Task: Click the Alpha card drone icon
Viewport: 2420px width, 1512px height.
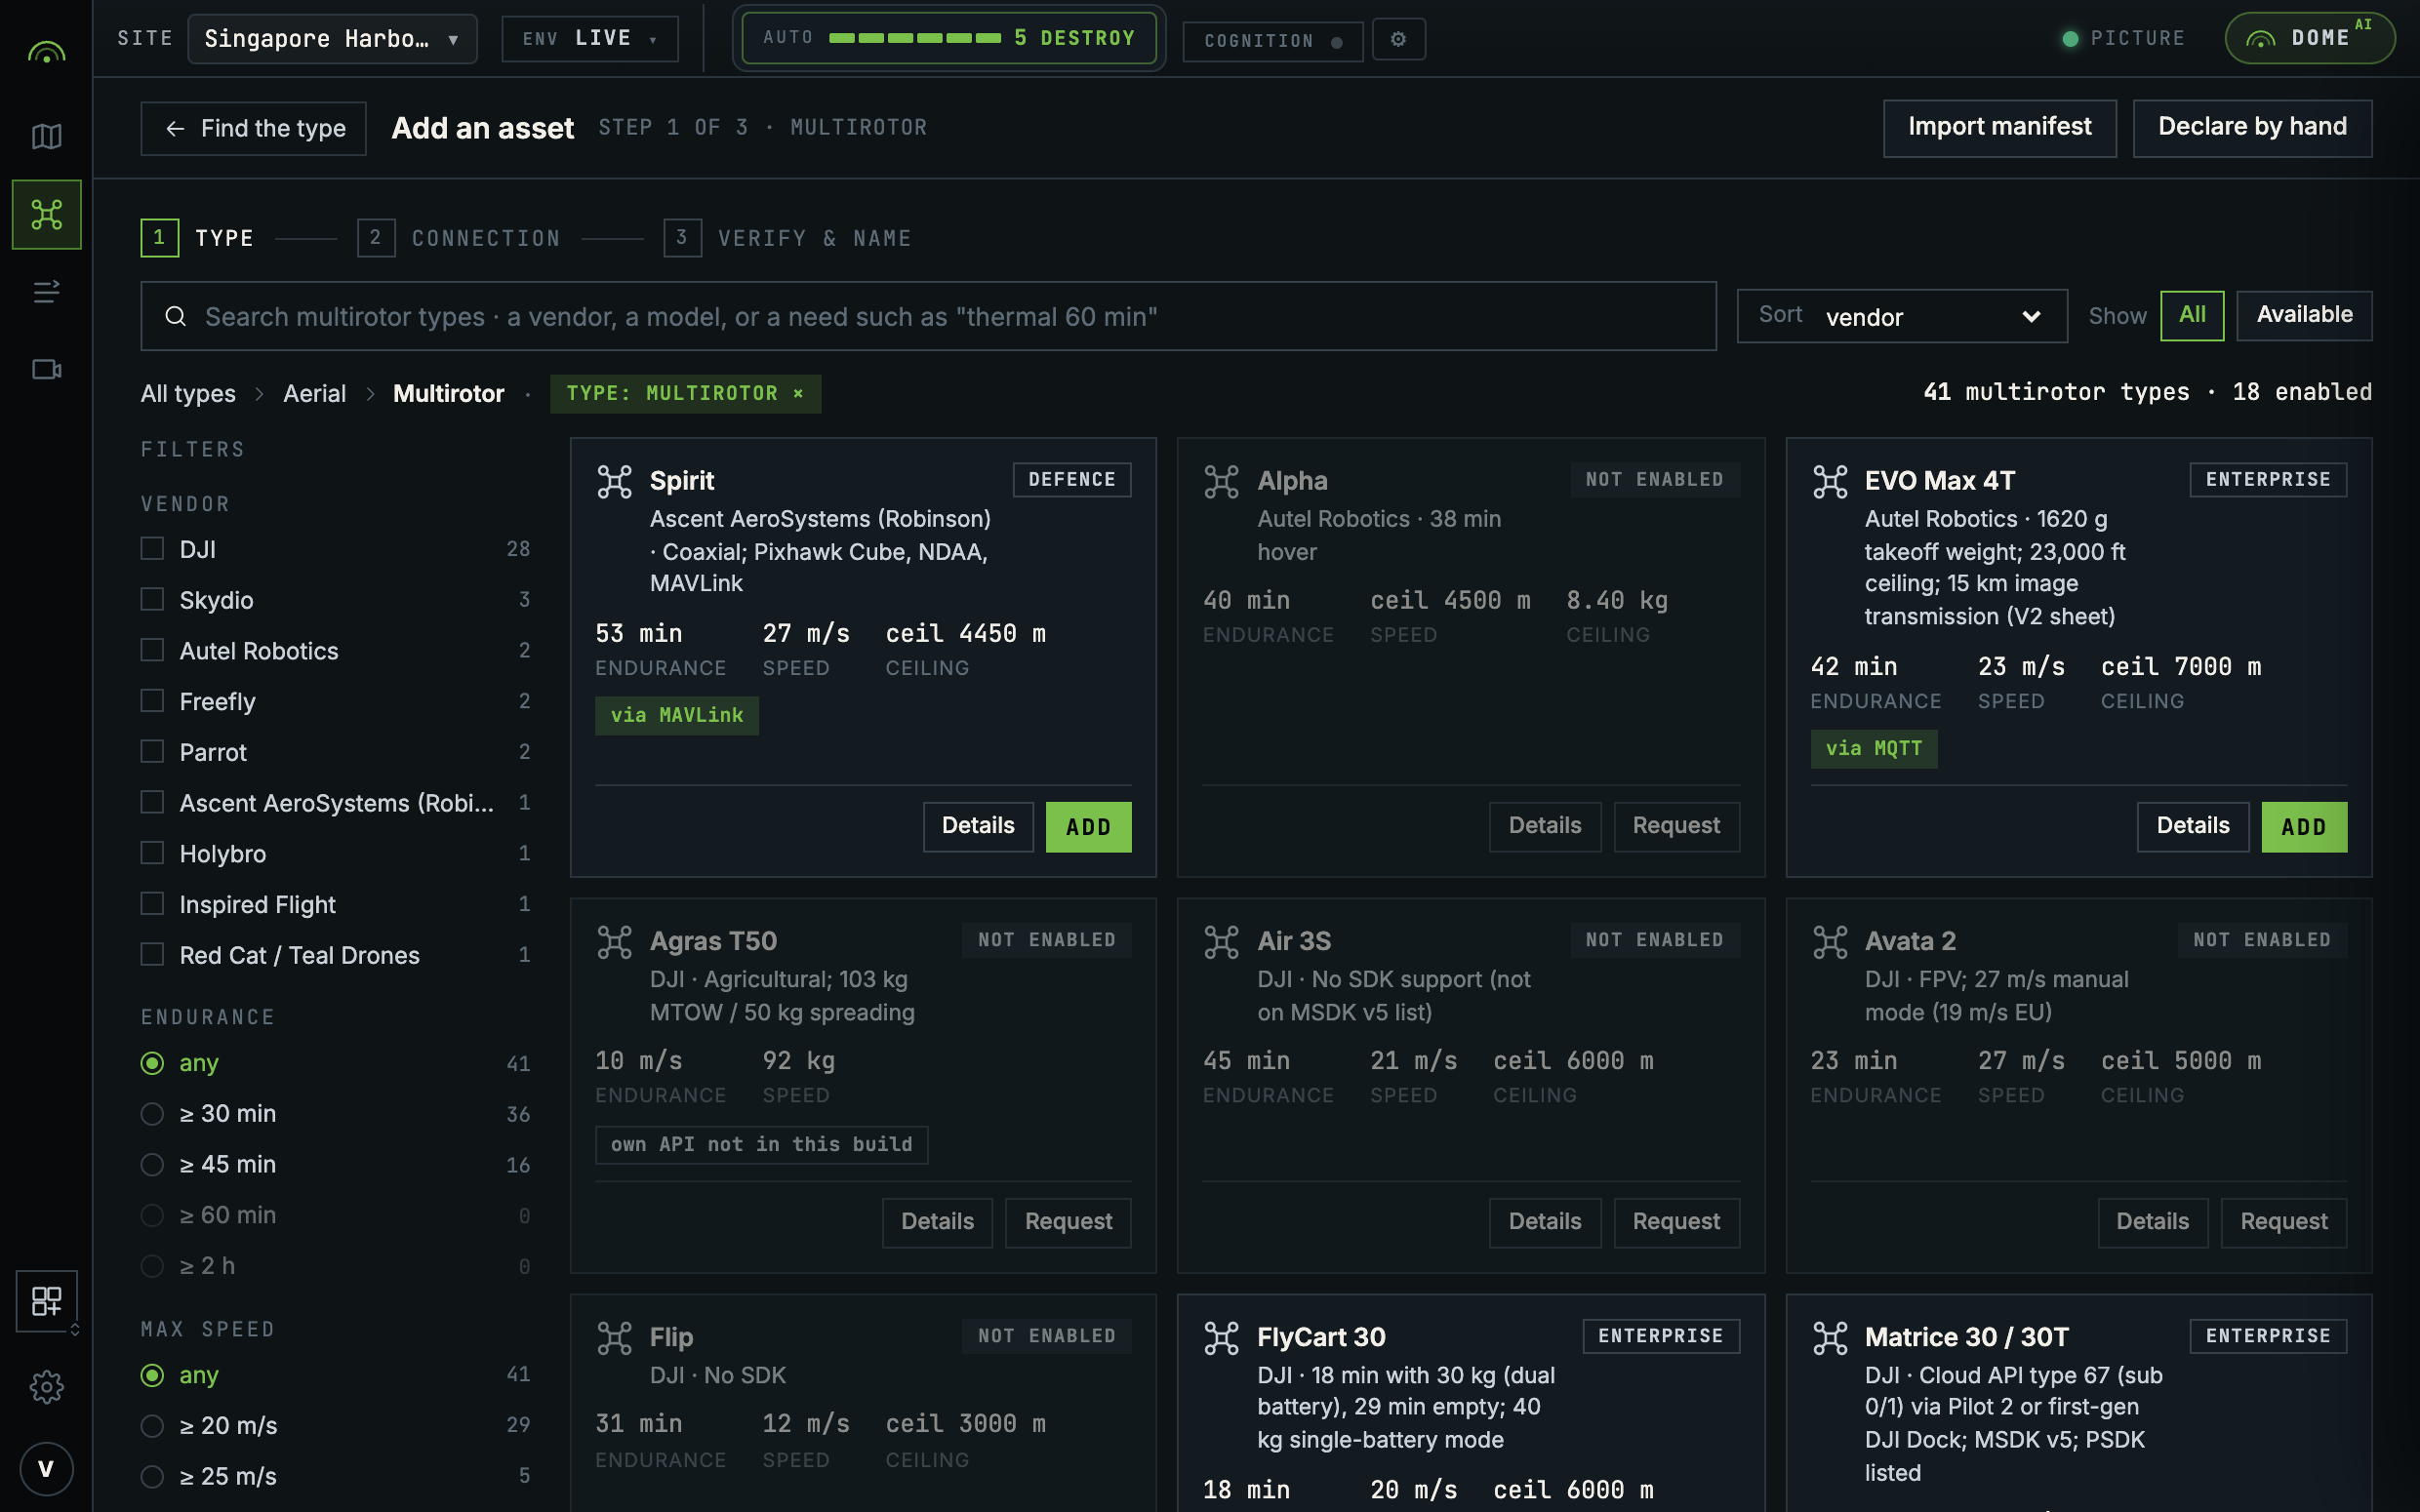Action: (x=1221, y=481)
